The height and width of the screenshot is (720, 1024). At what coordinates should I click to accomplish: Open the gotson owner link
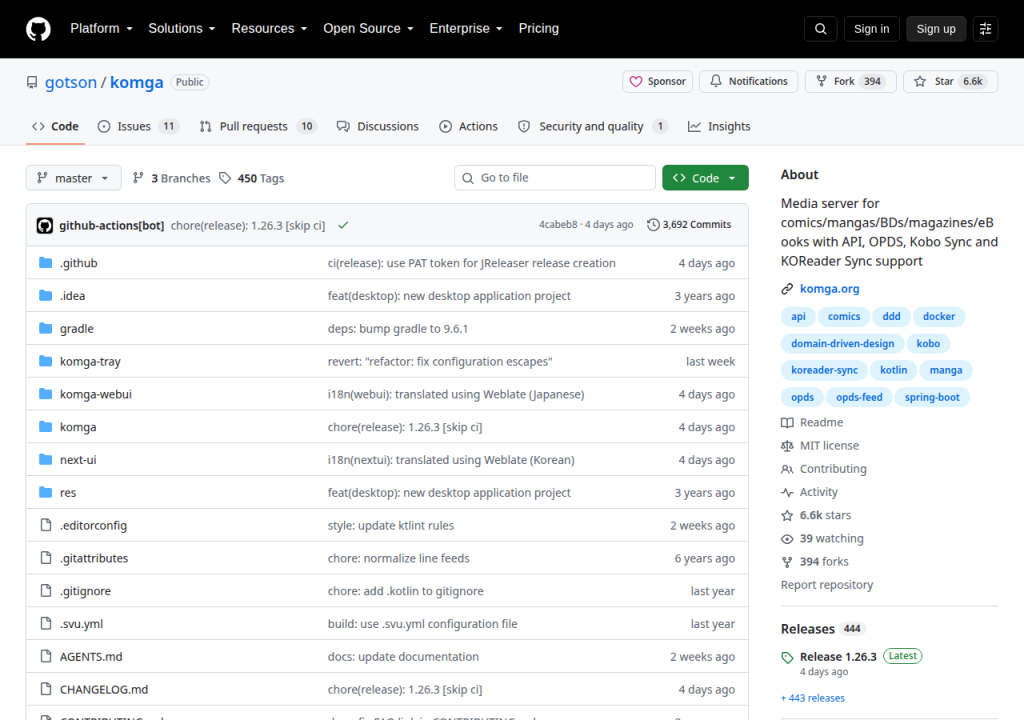click(x=71, y=82)
